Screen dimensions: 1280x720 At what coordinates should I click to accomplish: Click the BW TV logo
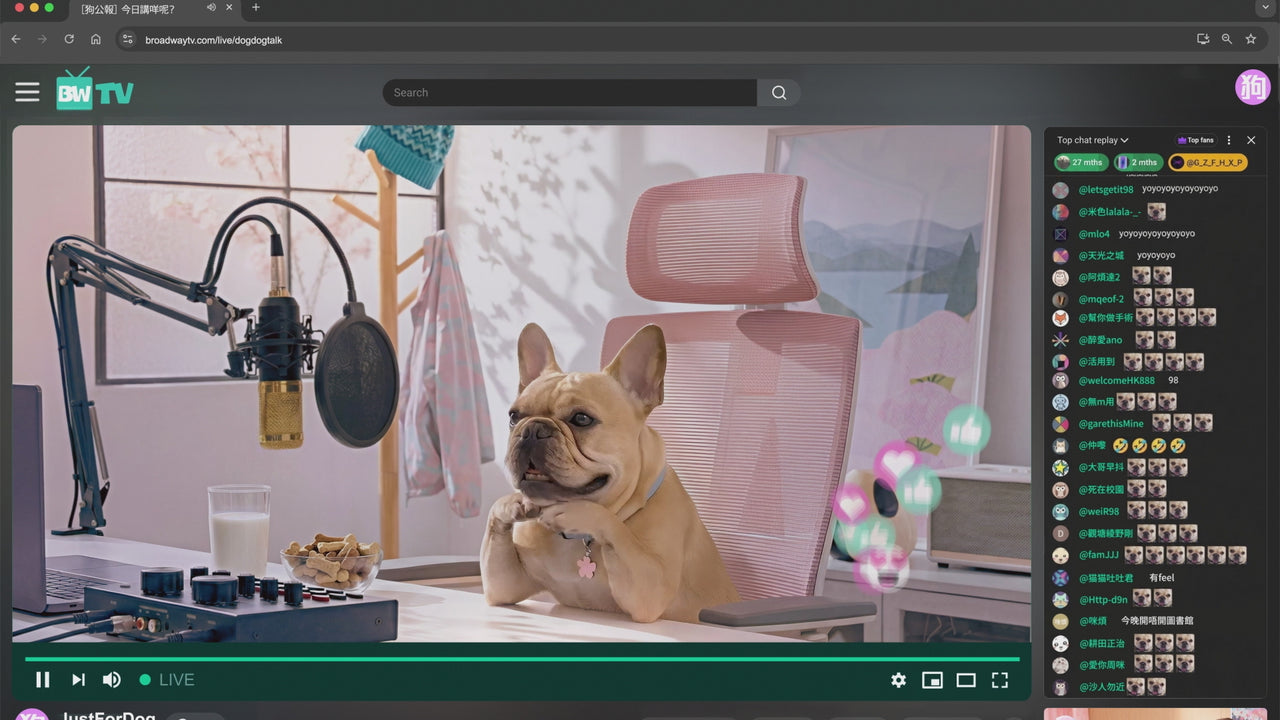(95, 91)
